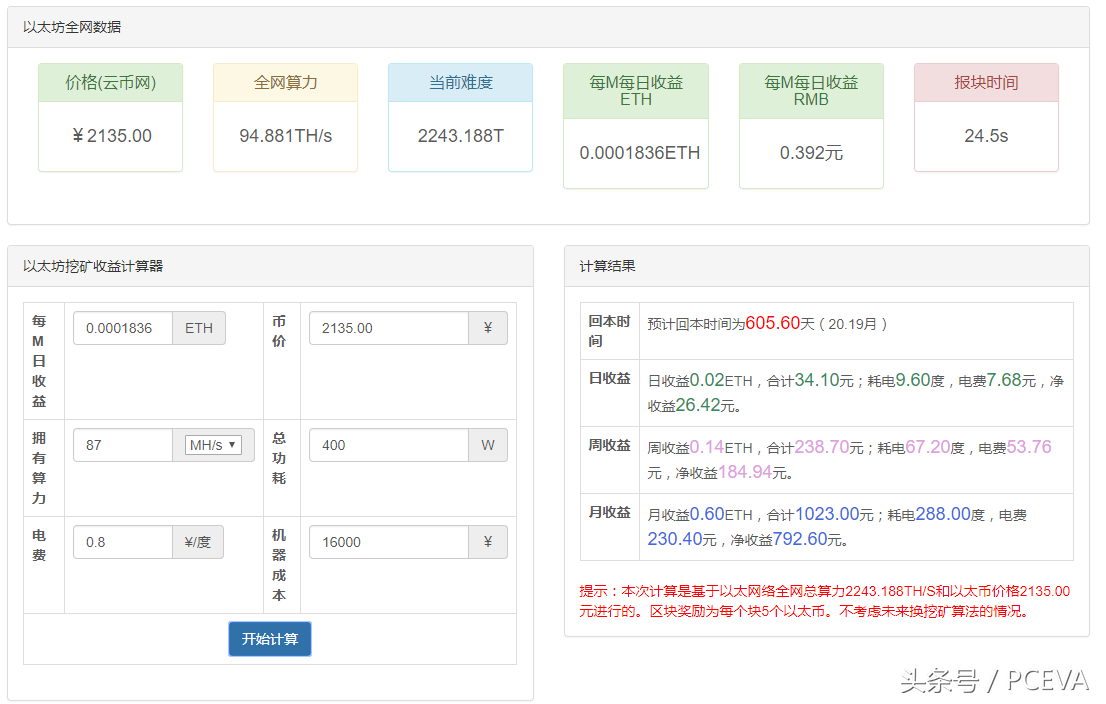
Task: Select the value 0.0001836ETH in stats card
Action: [x=640, y=152]
